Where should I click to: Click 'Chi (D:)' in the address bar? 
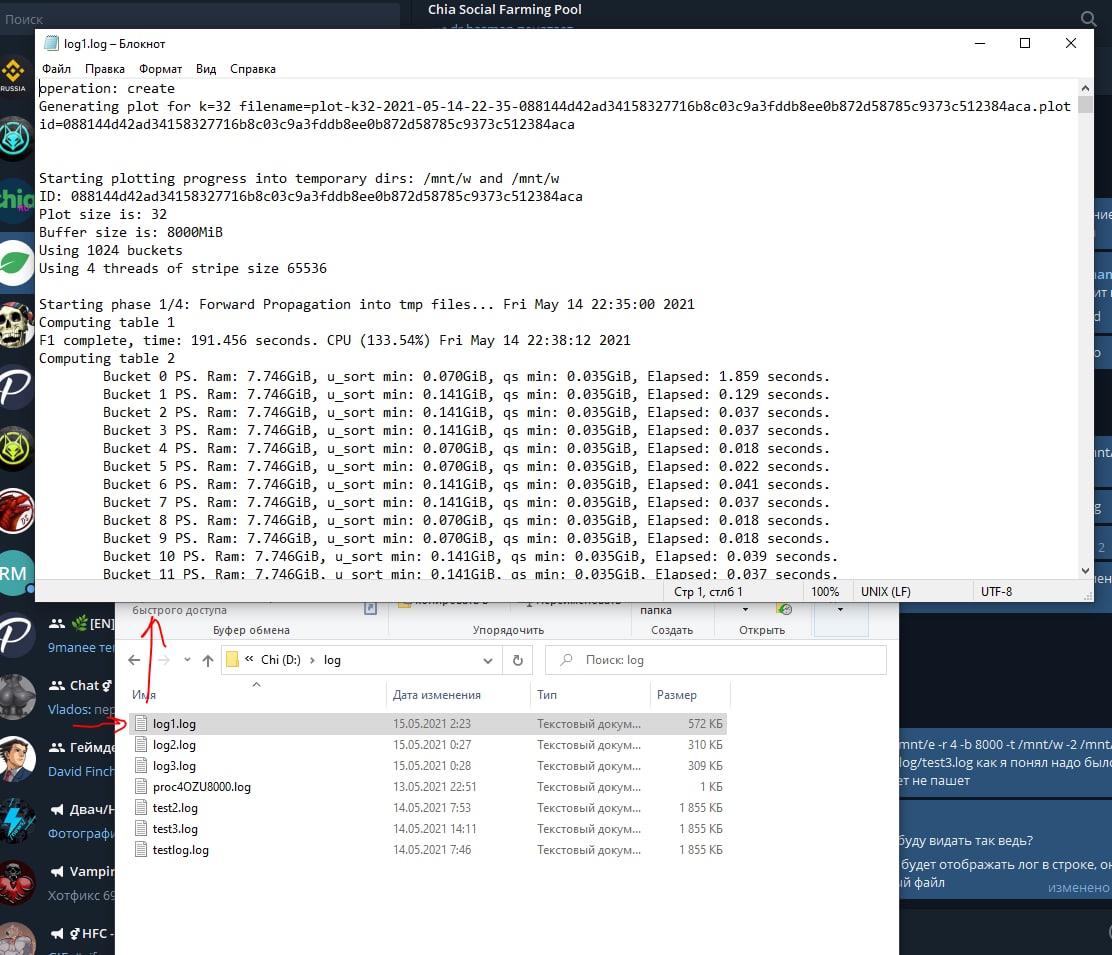tap(281, 660)
